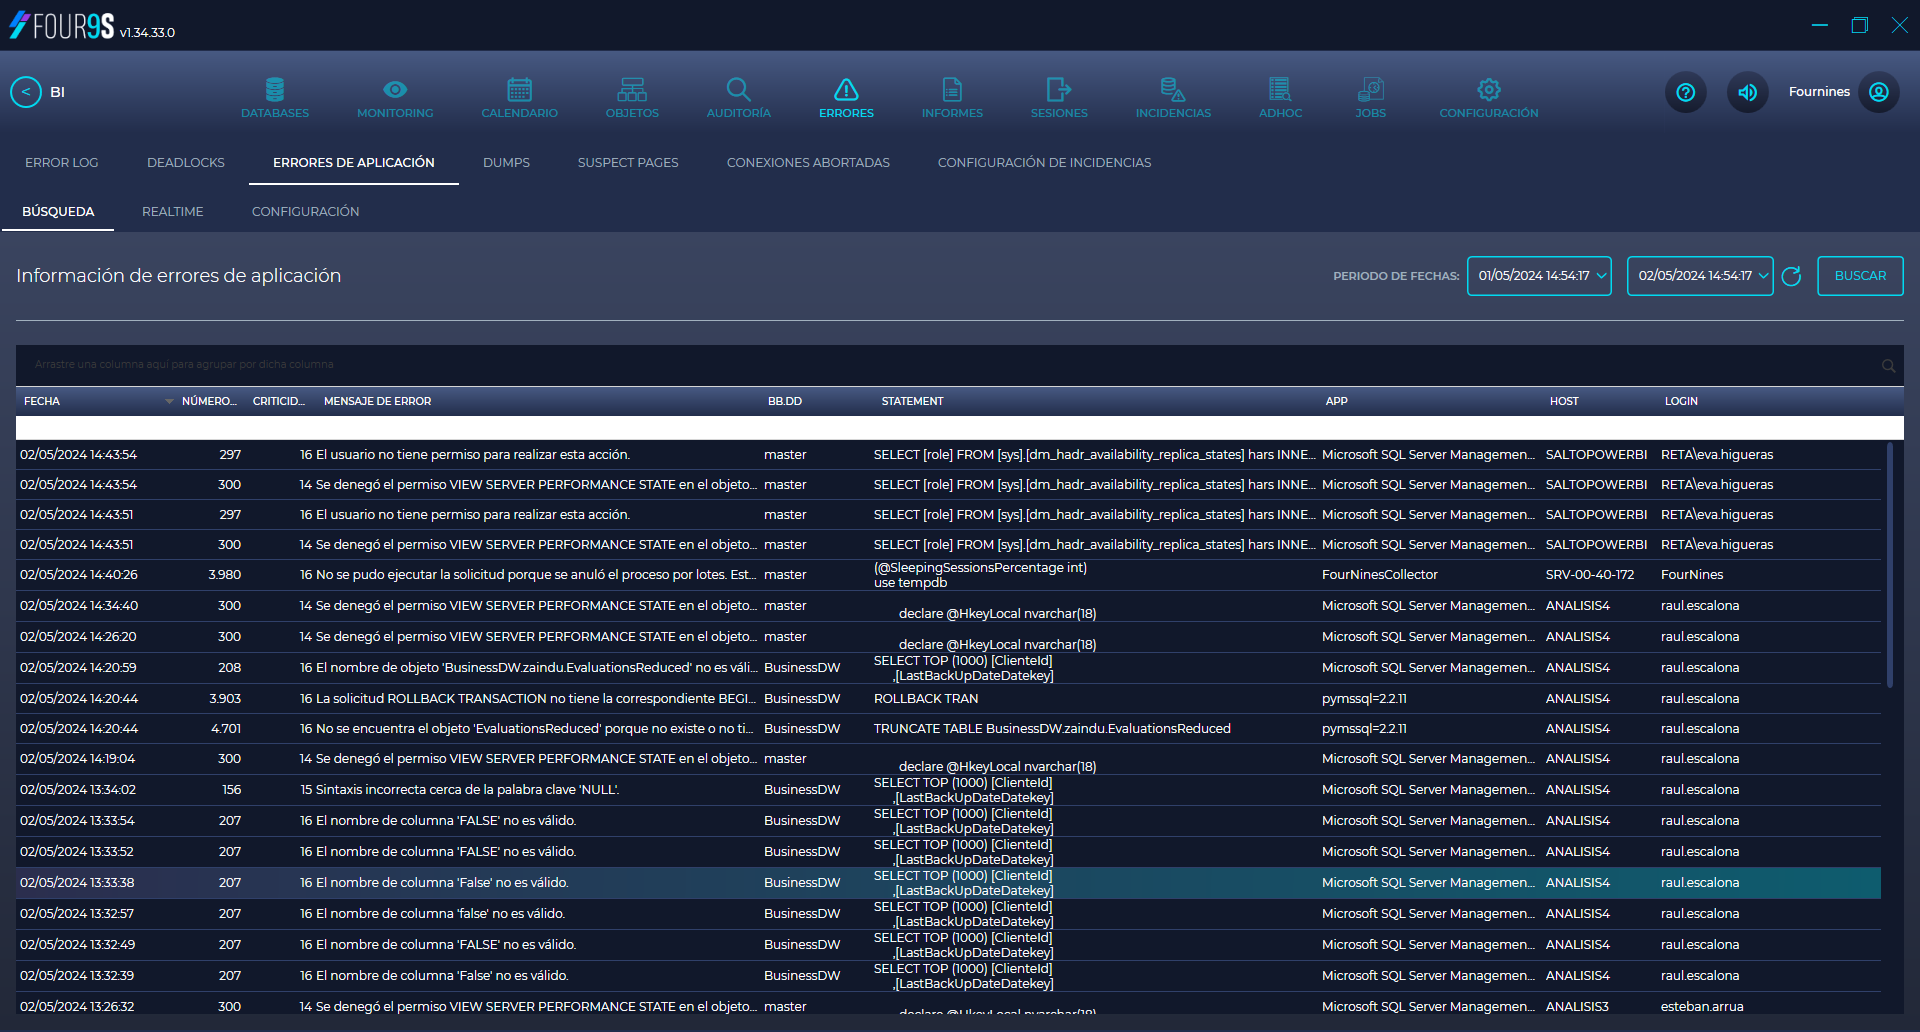The width and height of the screenshot is (1920, 1032).
Task: Open the Calendario icon
Action: click(519, 90)
